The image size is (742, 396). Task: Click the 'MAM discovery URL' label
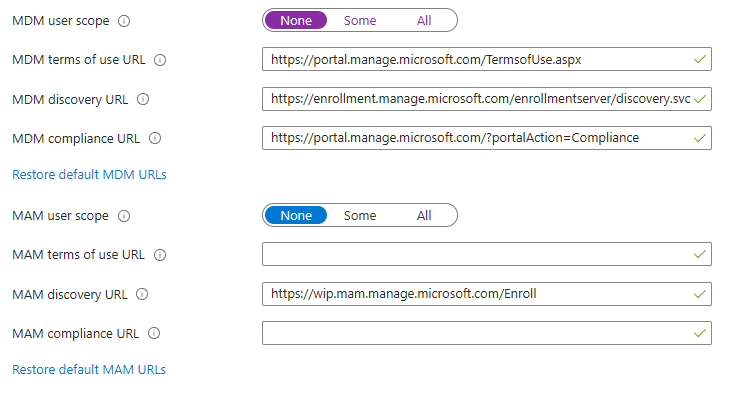[x=70, y=295]
